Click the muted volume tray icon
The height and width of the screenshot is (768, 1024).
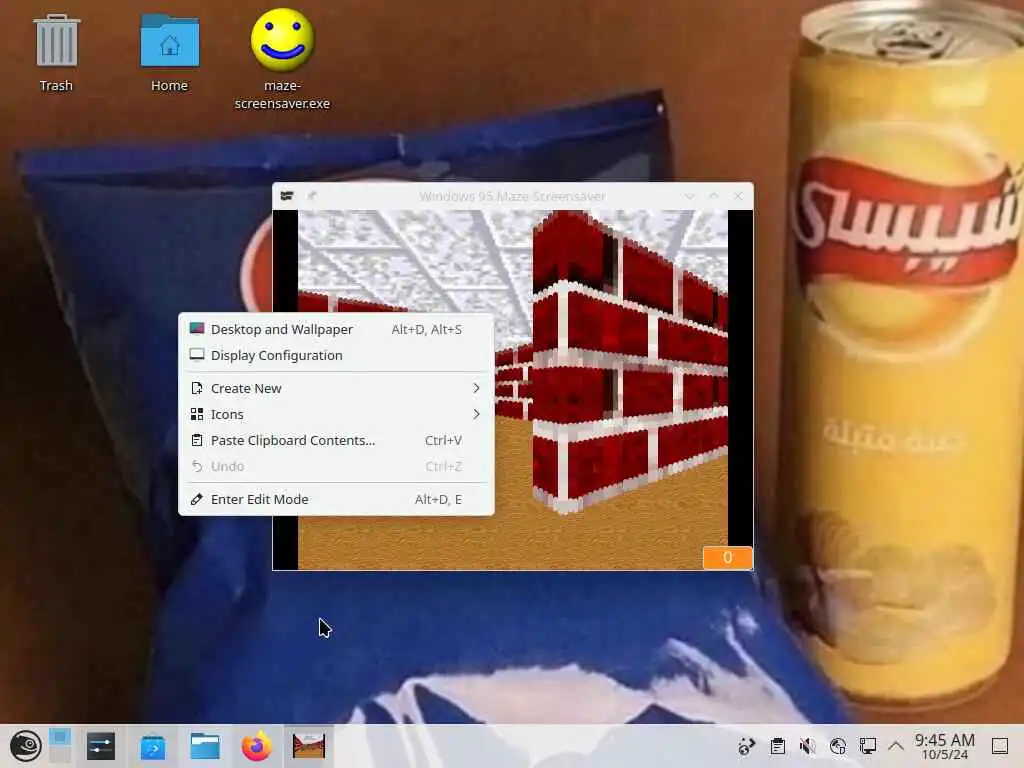(807, 746)
